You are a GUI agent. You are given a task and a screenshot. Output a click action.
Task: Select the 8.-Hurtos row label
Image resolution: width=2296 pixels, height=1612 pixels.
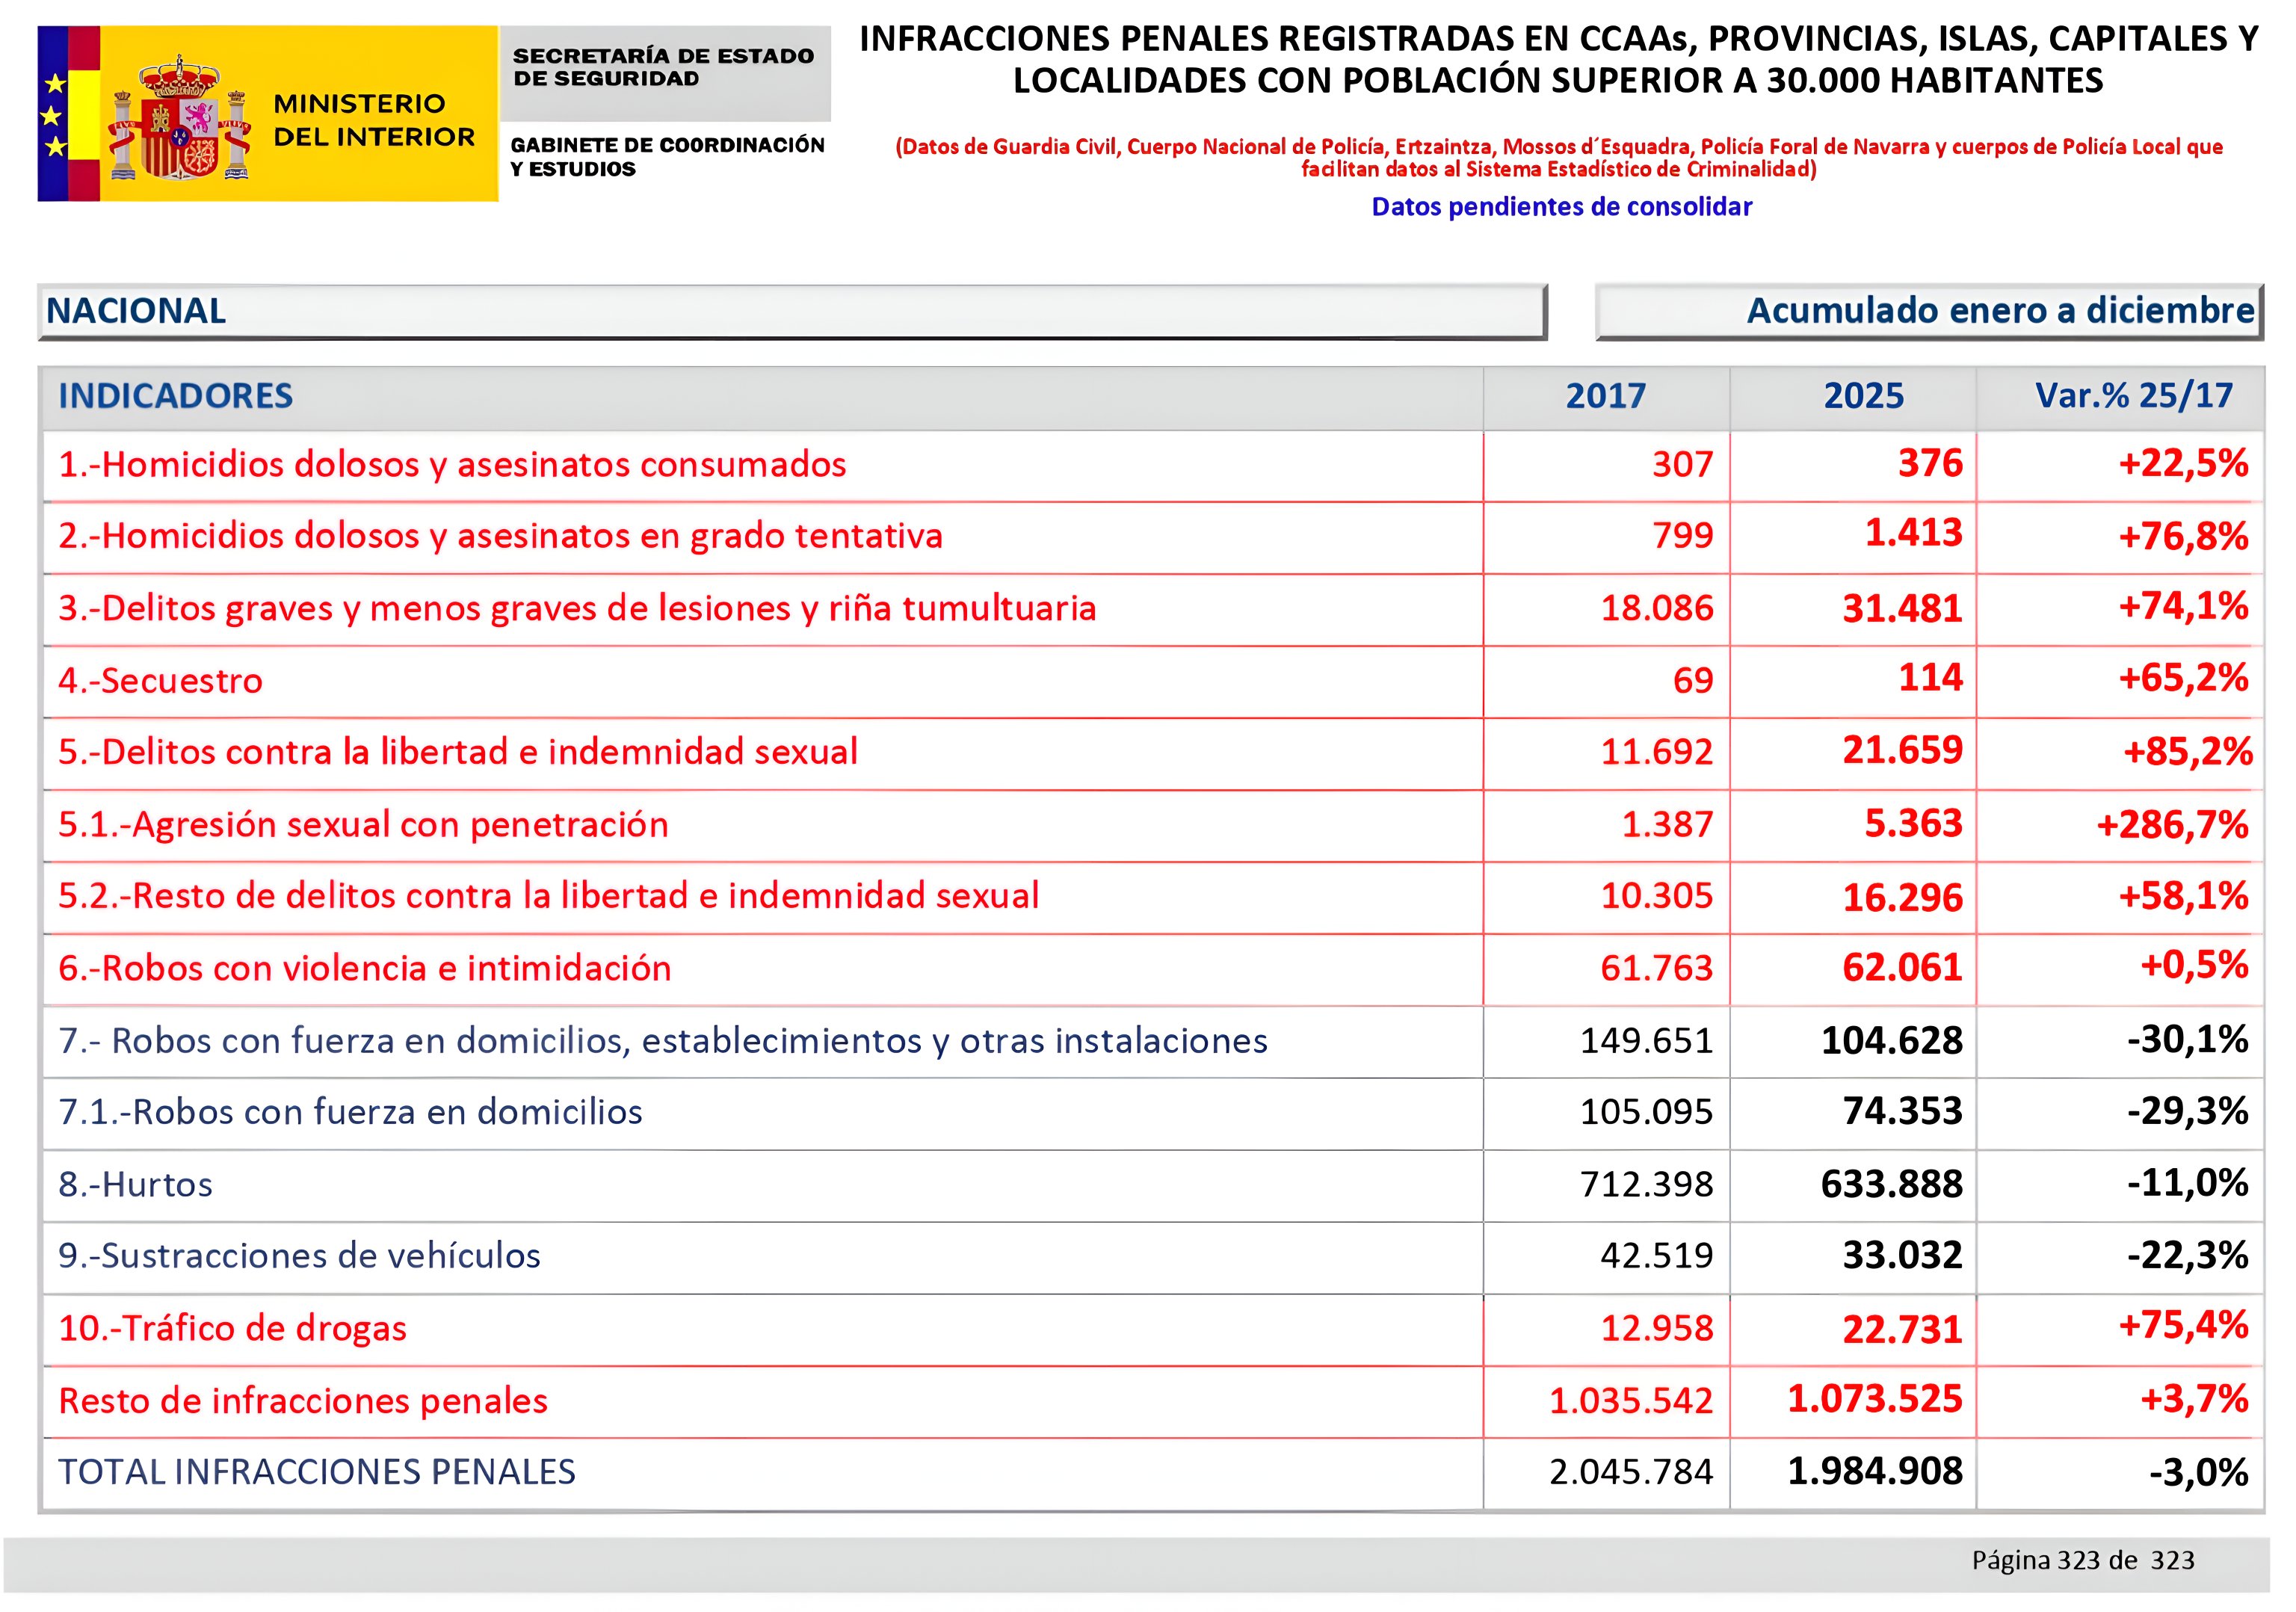[x=135, y=1185]
